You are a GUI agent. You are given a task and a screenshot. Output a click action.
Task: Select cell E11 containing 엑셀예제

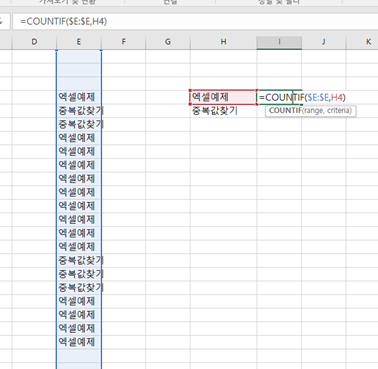coord(79,192)
